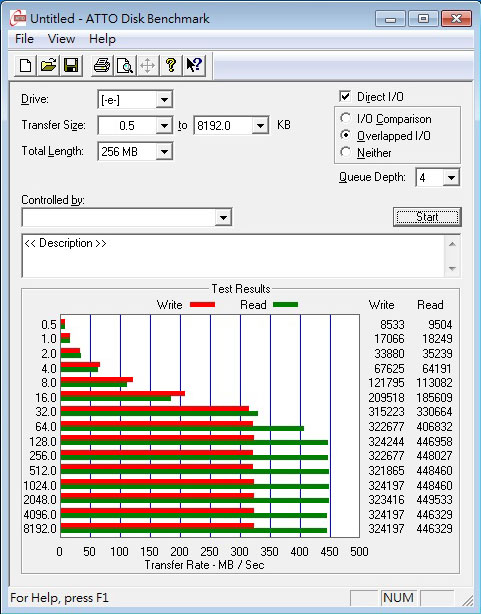Click the write value 8533
The width and height of the screenshot is (481, 614).
pyautogui.click(x=392, y=325)
